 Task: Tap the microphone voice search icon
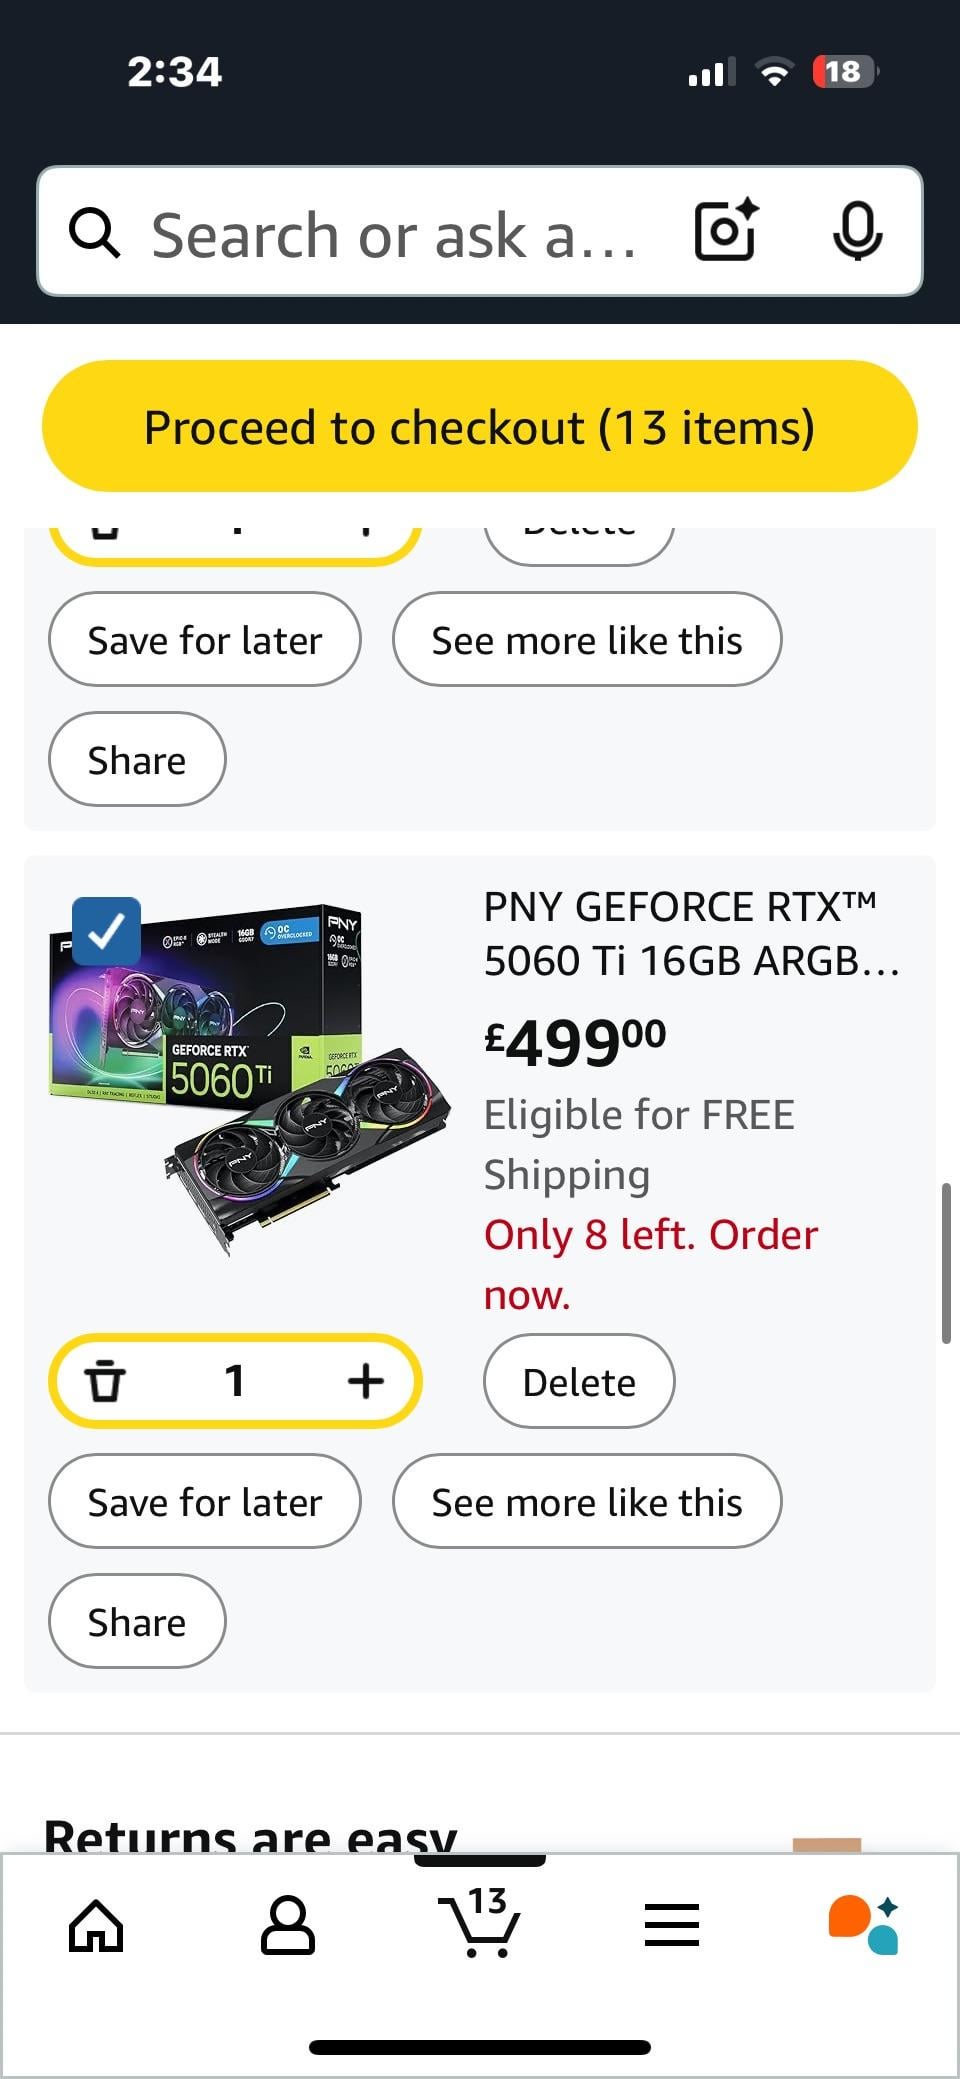coord(857,231)
